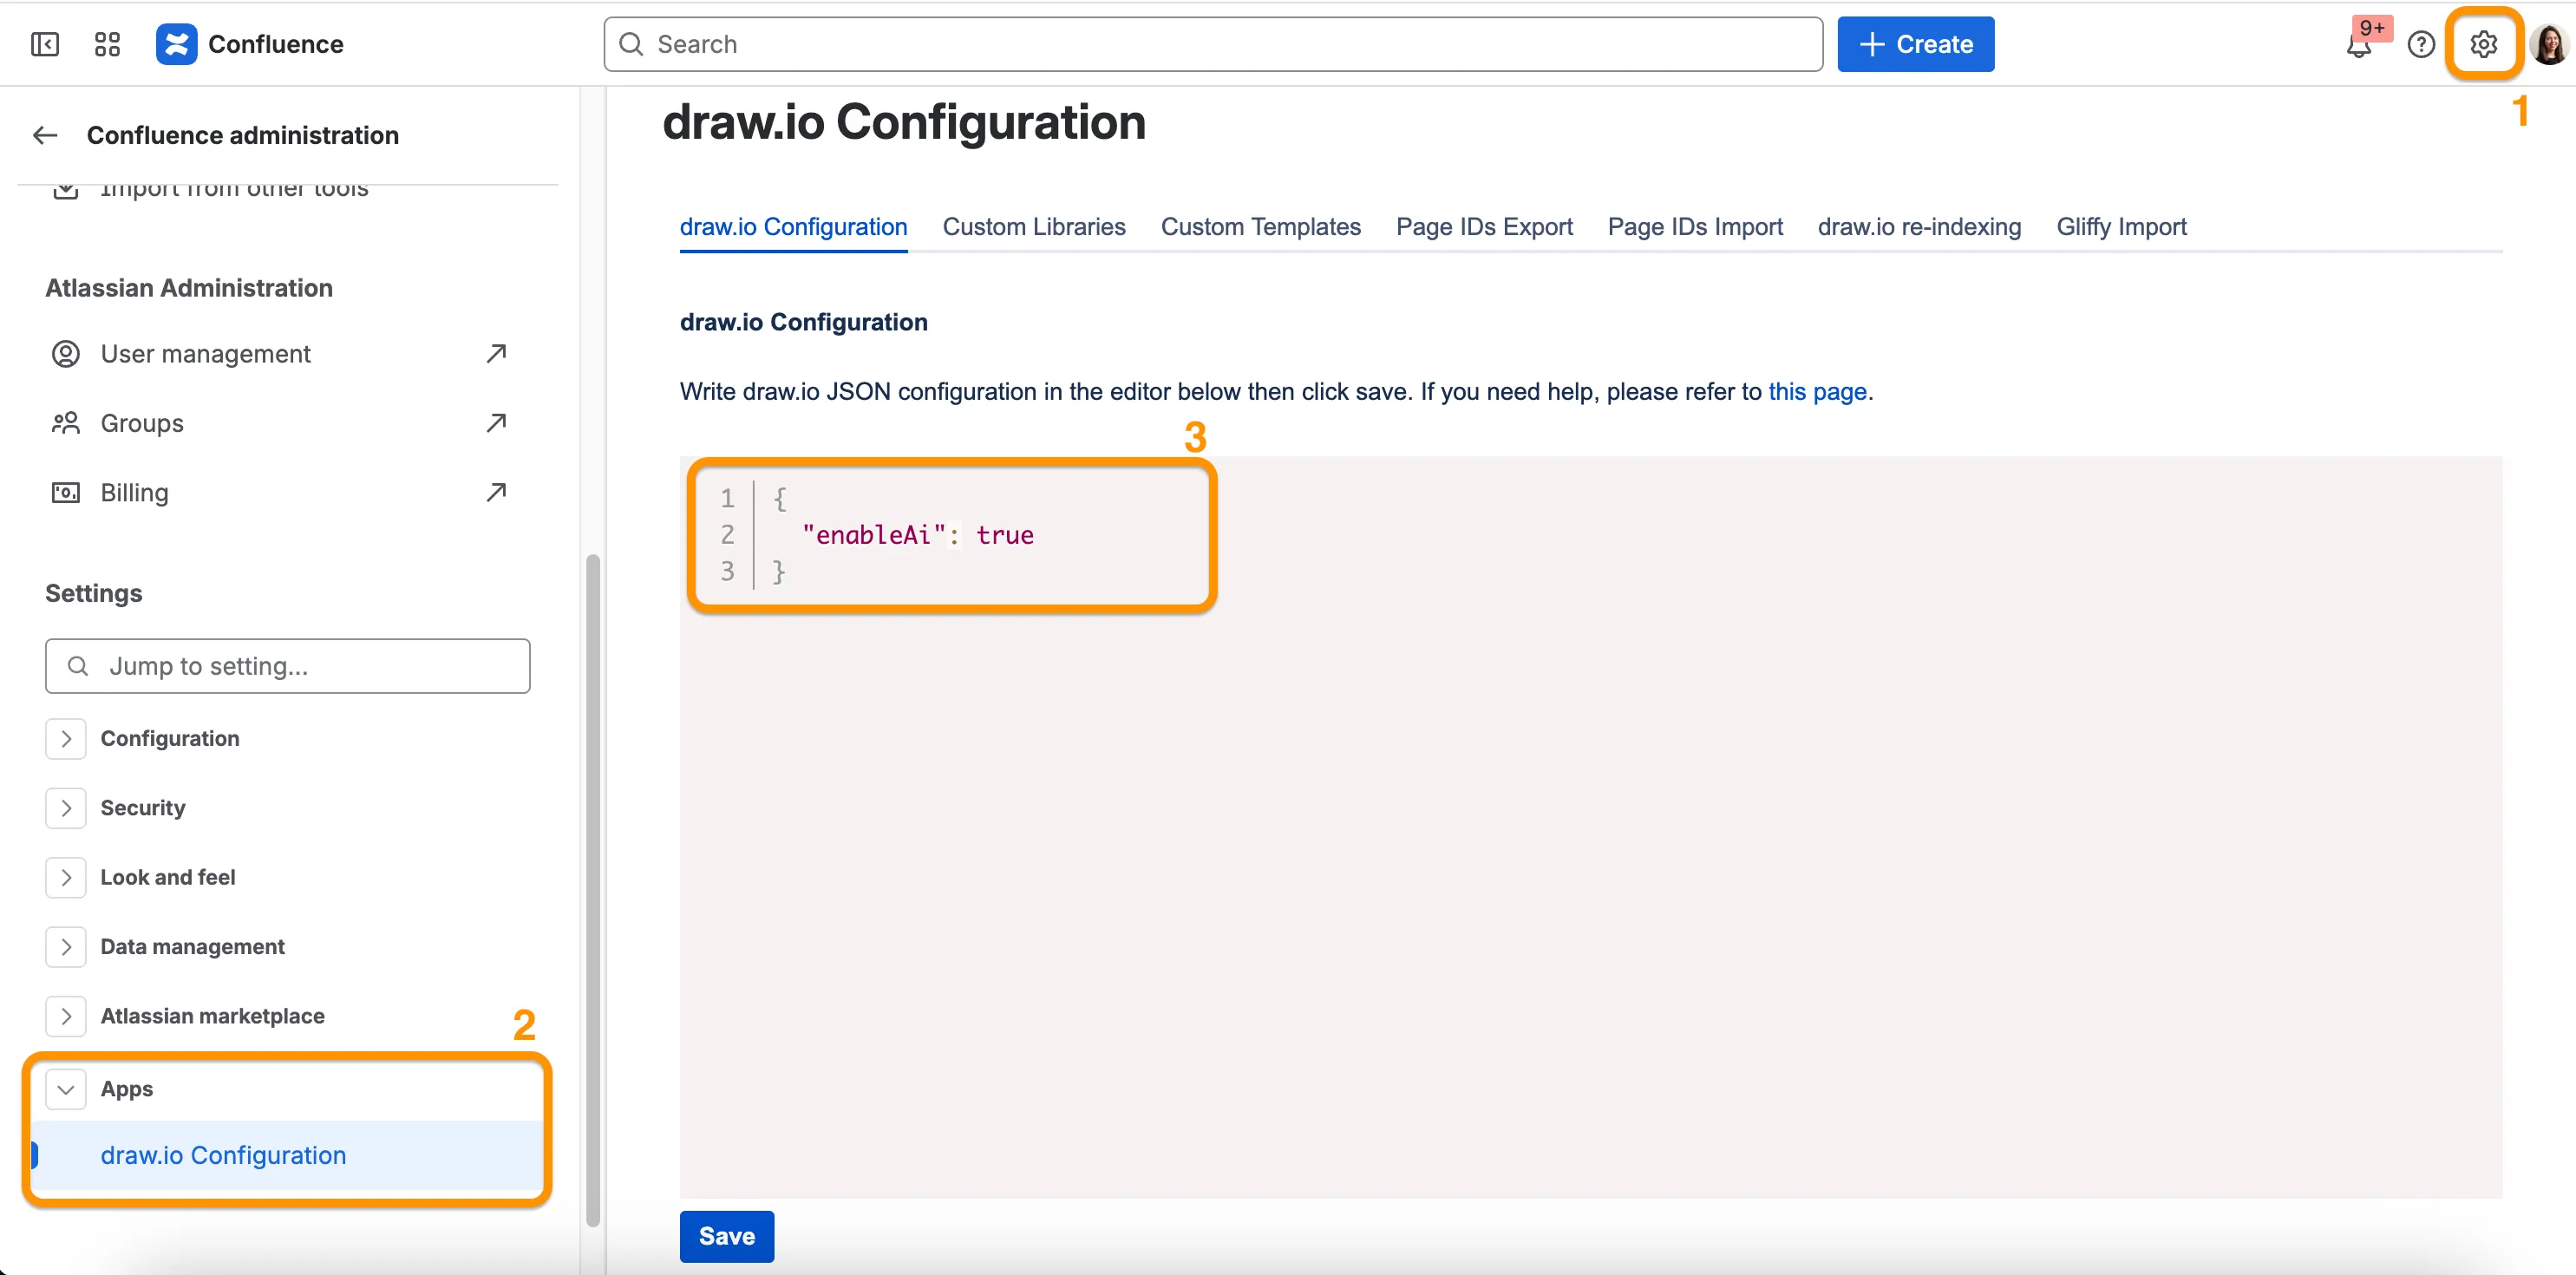
Task: Open the help question mark icon
Action: pos(2421,44)
